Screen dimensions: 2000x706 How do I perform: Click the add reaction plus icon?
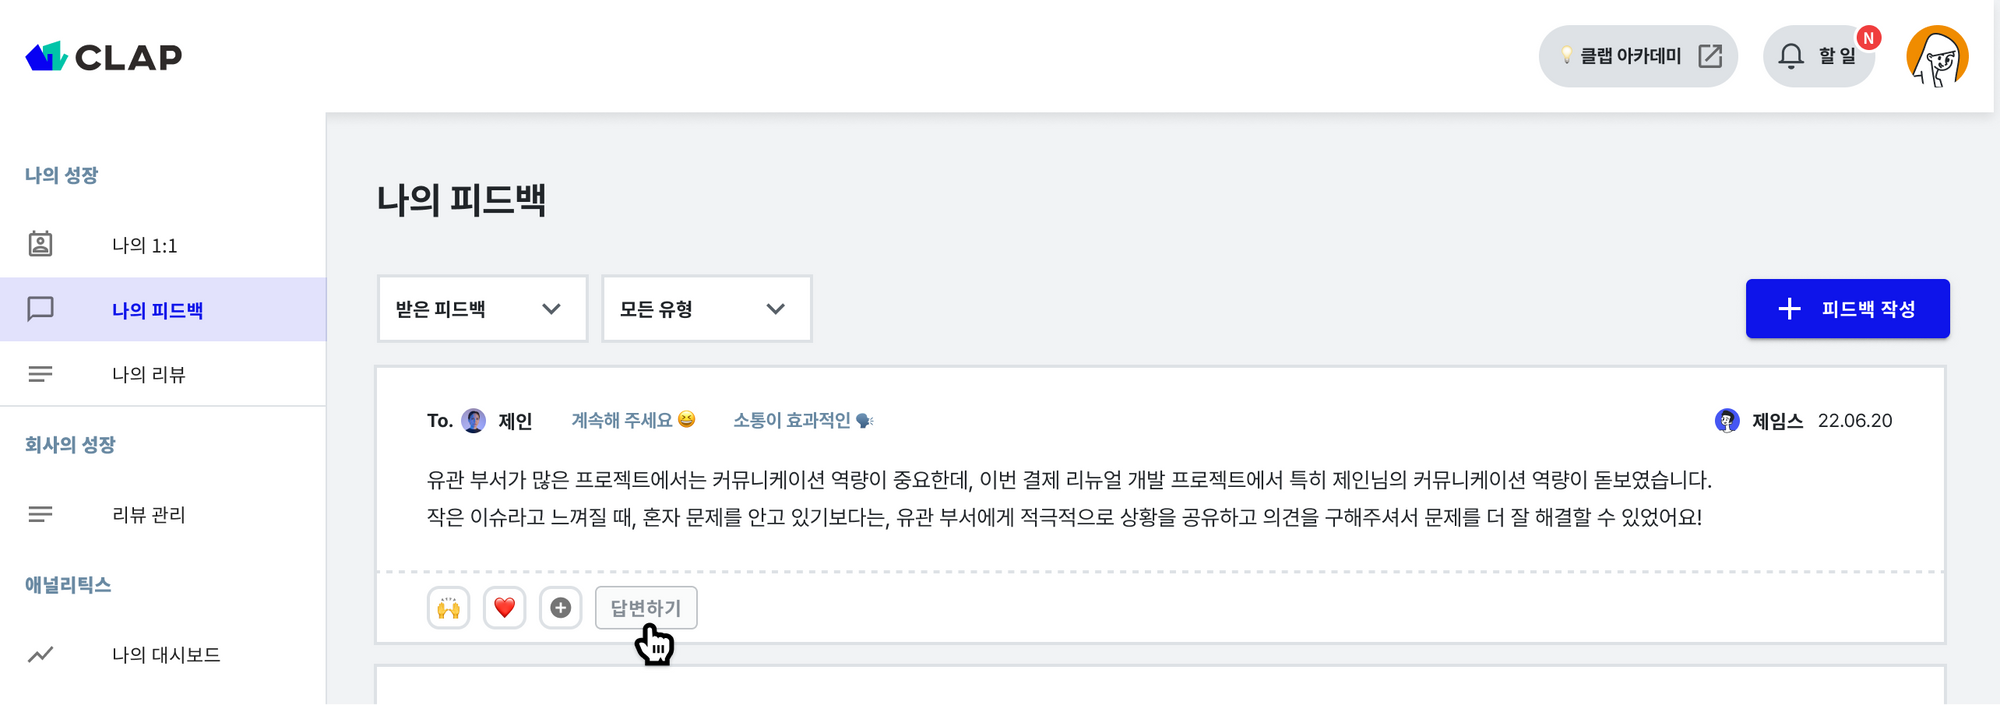(561, 607)
